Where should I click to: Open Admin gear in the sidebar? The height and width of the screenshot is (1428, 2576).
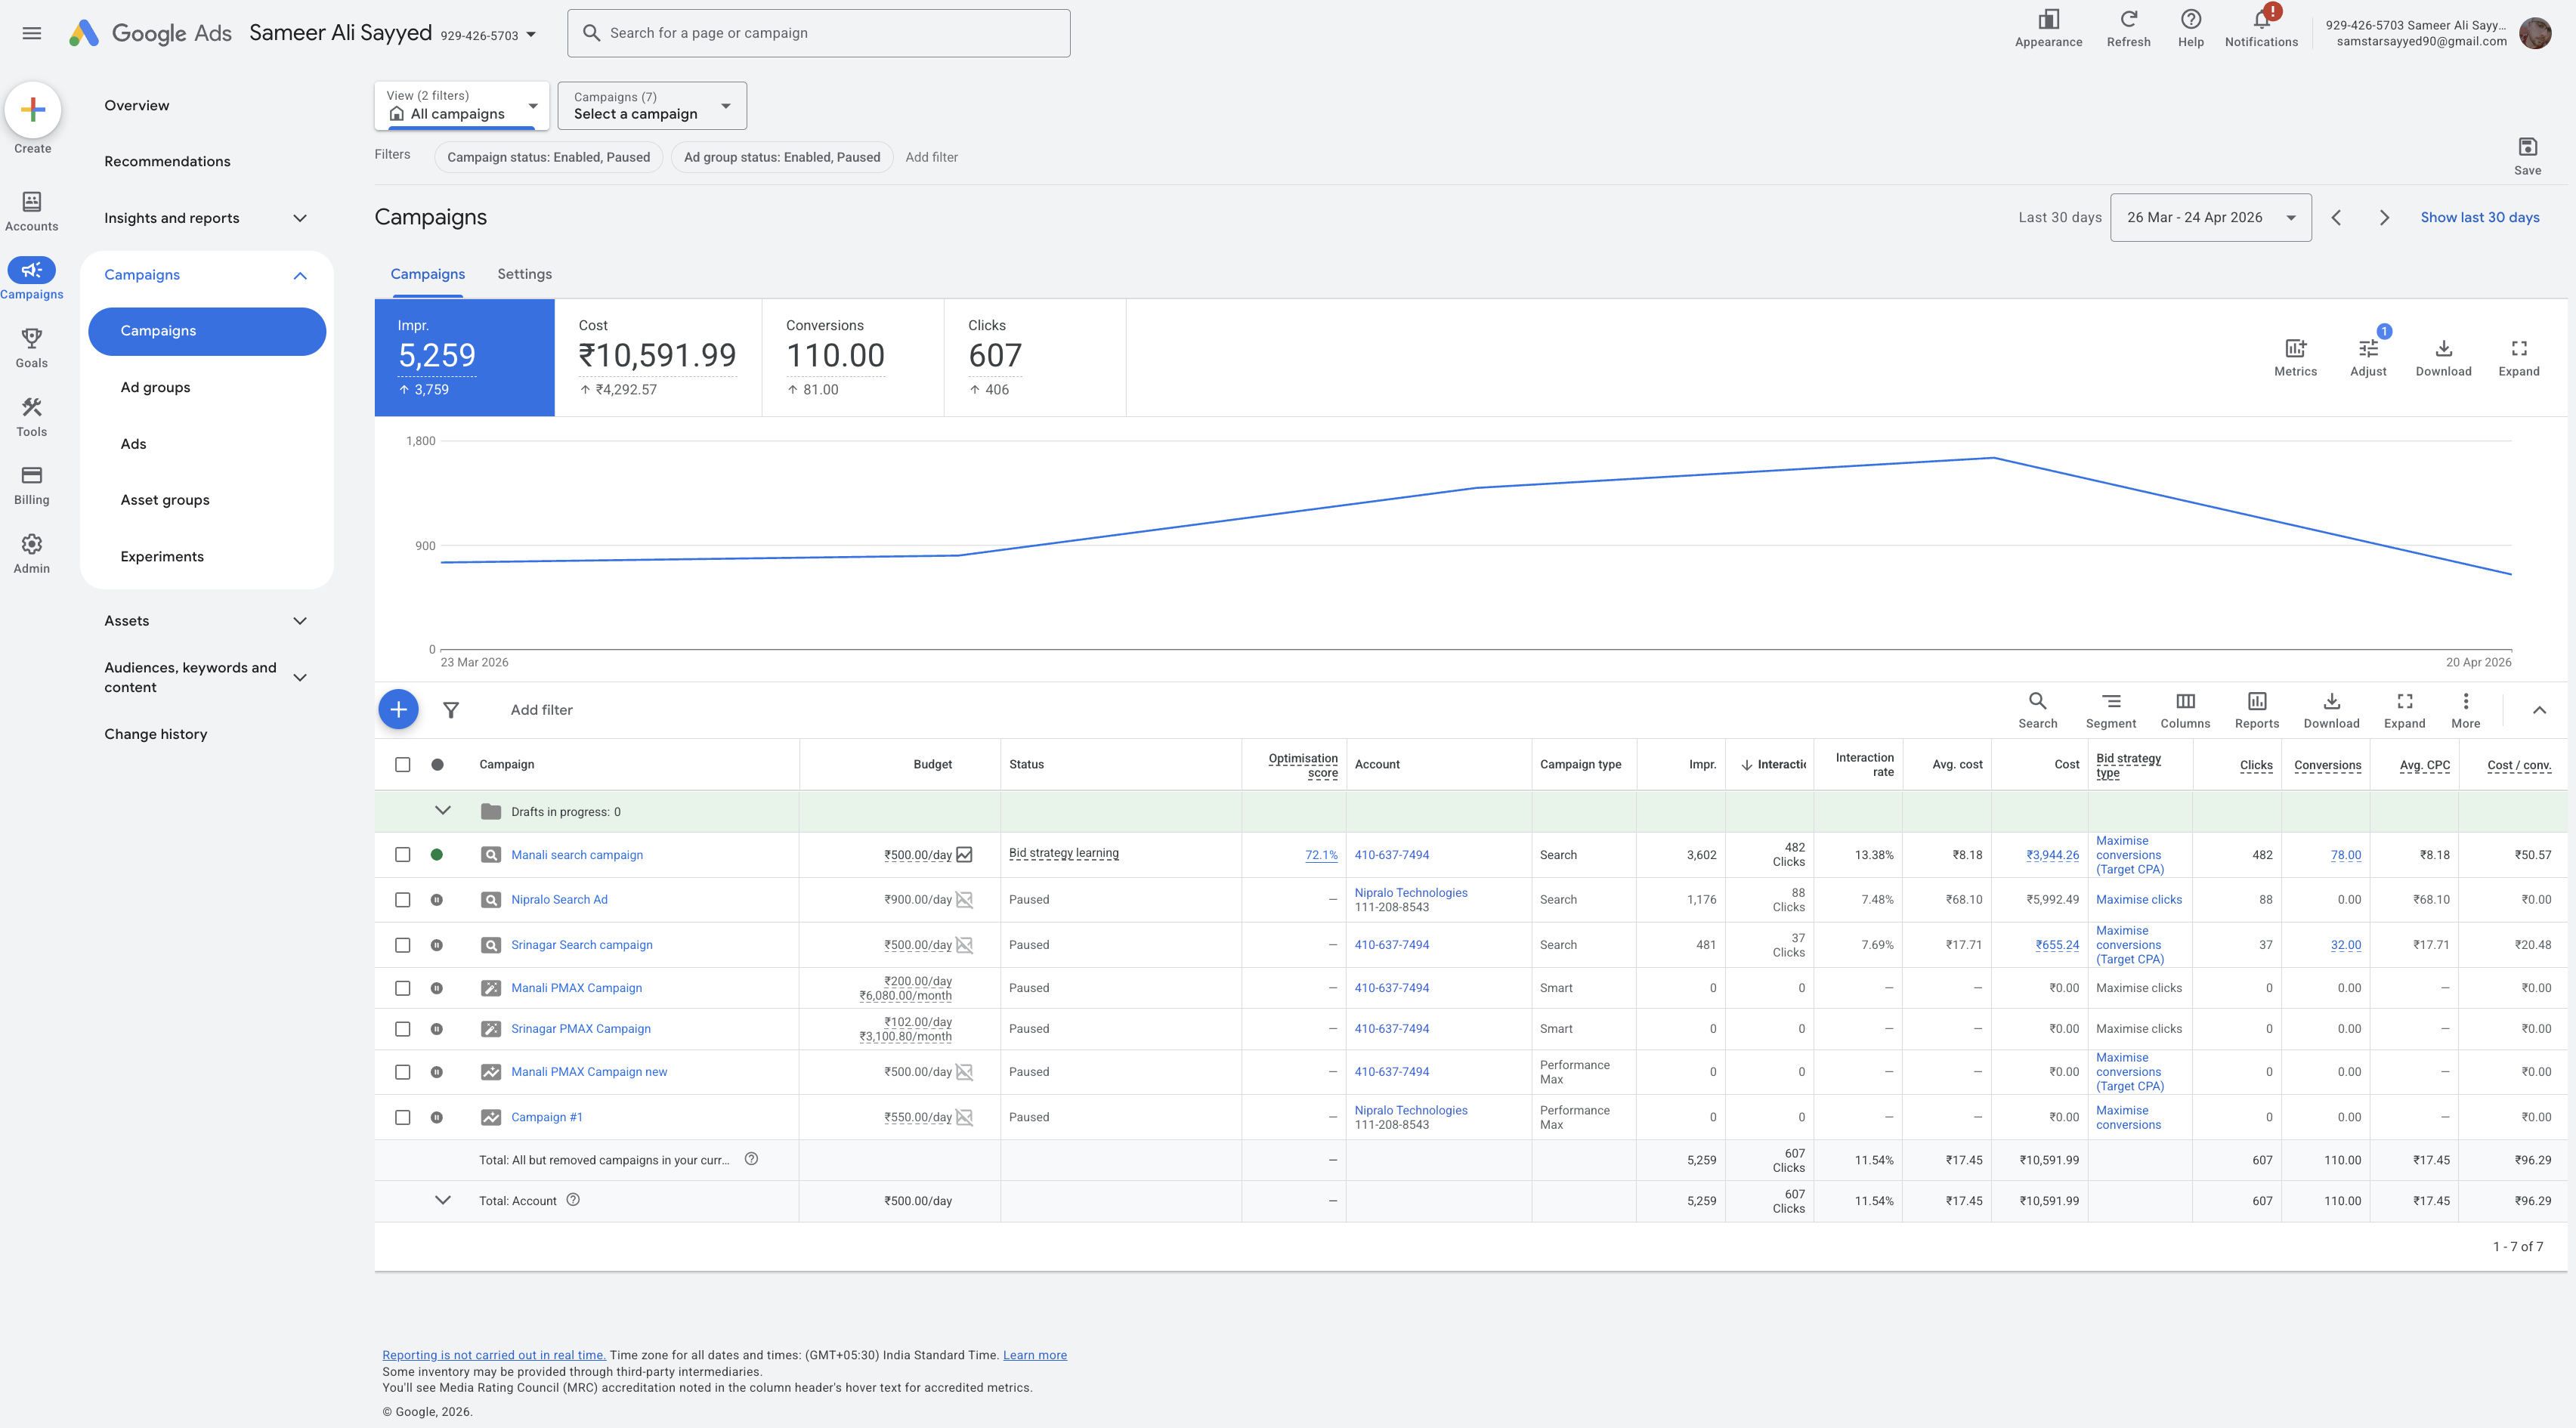click(x=32, y=553)
